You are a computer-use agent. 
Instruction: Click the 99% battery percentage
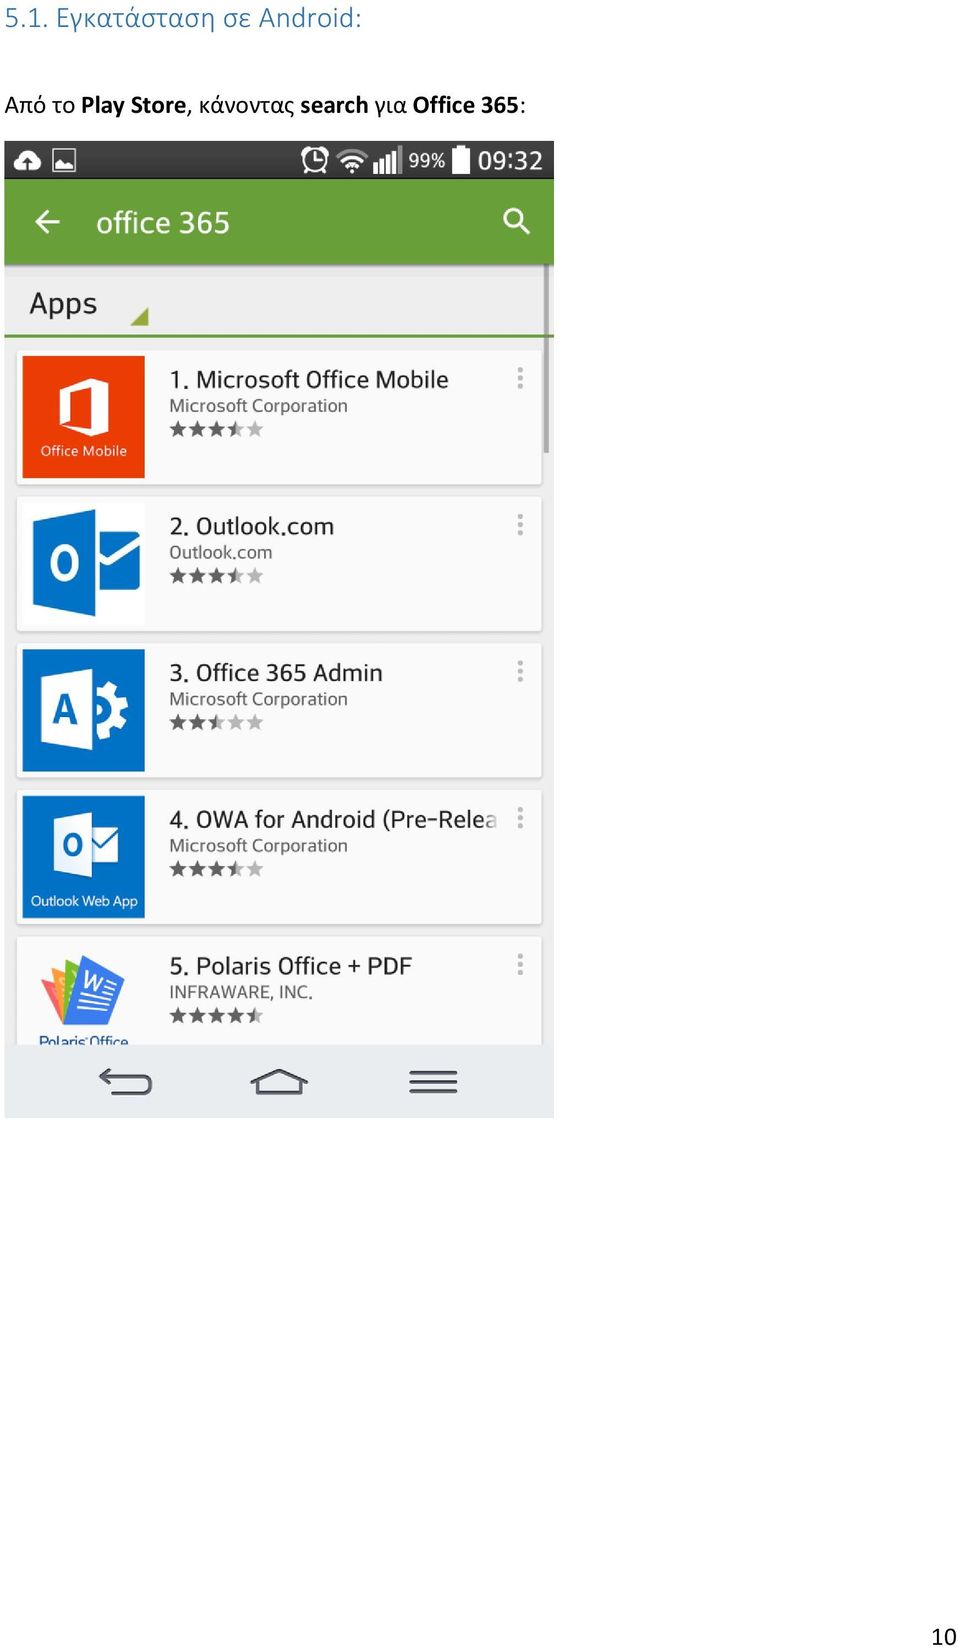[427, 160]
